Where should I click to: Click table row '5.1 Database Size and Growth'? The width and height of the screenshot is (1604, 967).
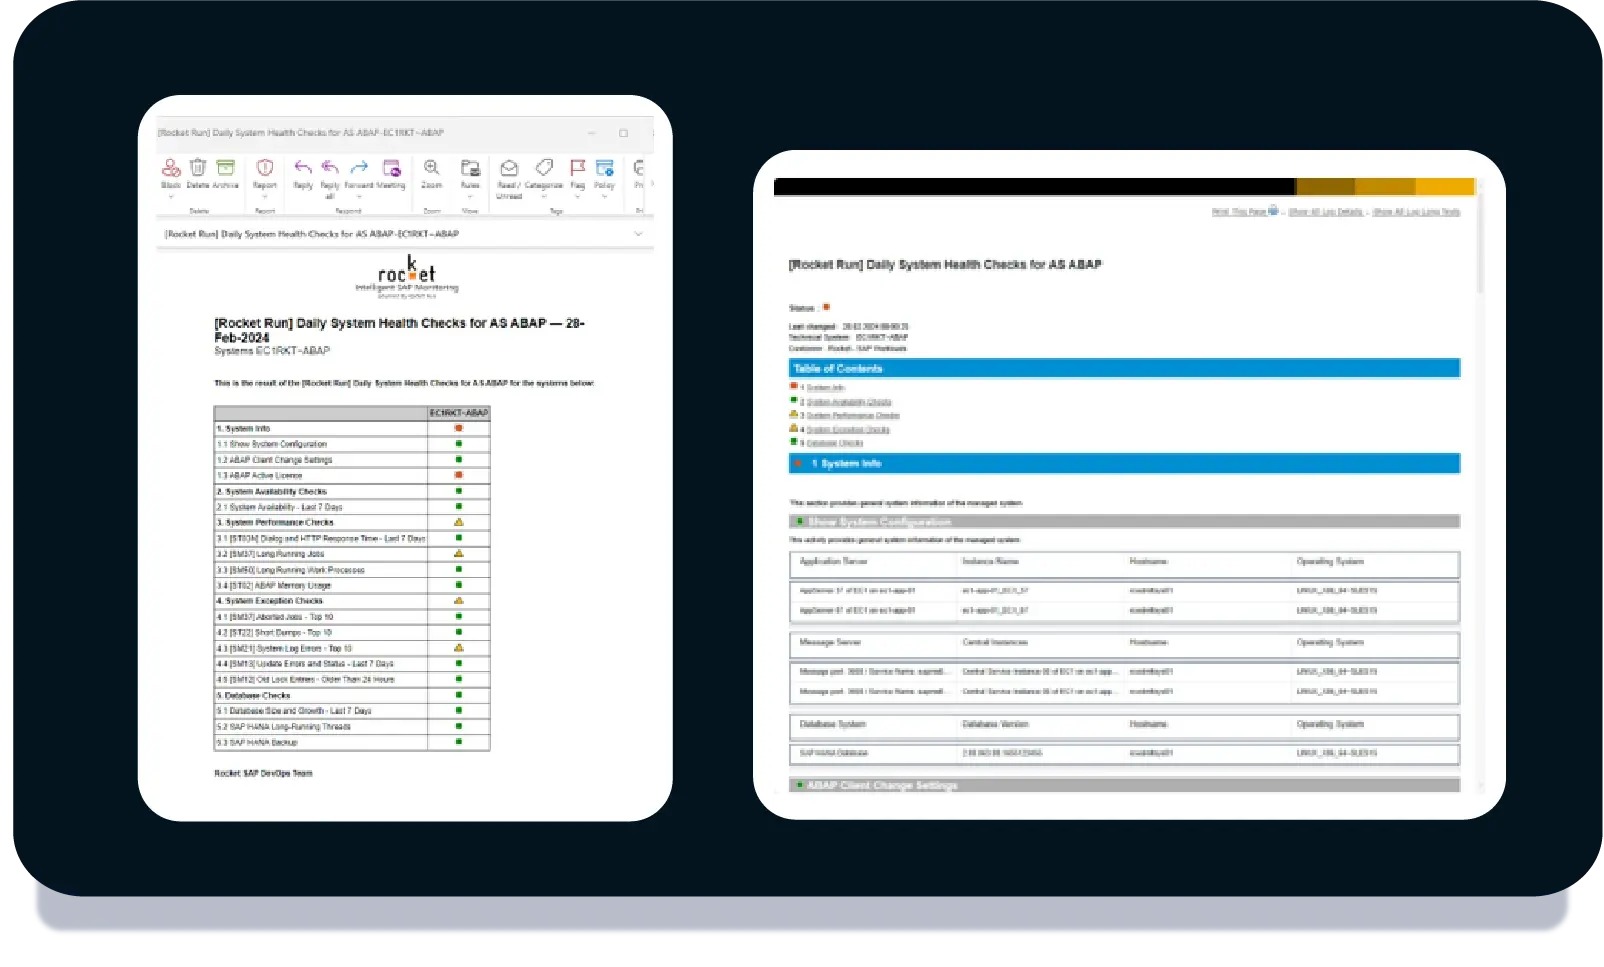click(x=352, y=711)
